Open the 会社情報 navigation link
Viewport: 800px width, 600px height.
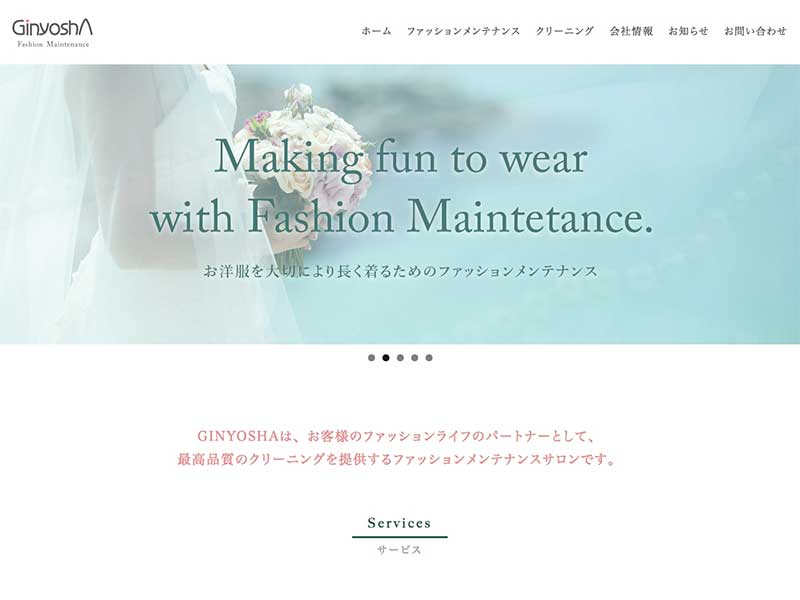631,31
